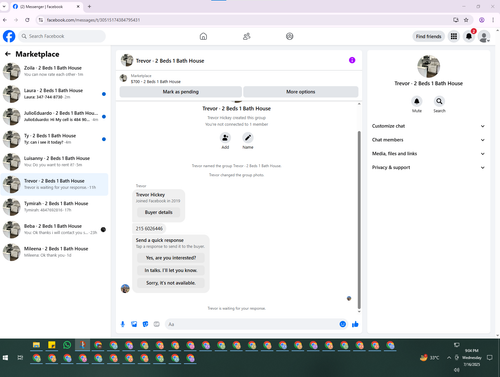Click the phone number message 215 6026446
This screenshot has height=377, width=500.
click(x=149, y=229)
